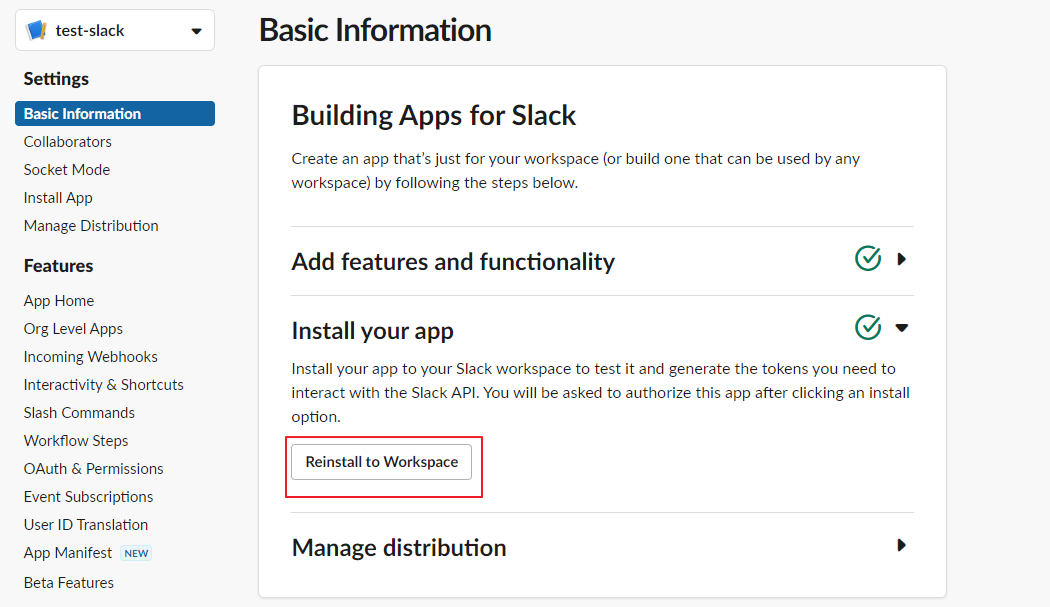Click the Basic Information page title
The height and width of the screenshot is (607, 1050).
(x=375, y=31)
